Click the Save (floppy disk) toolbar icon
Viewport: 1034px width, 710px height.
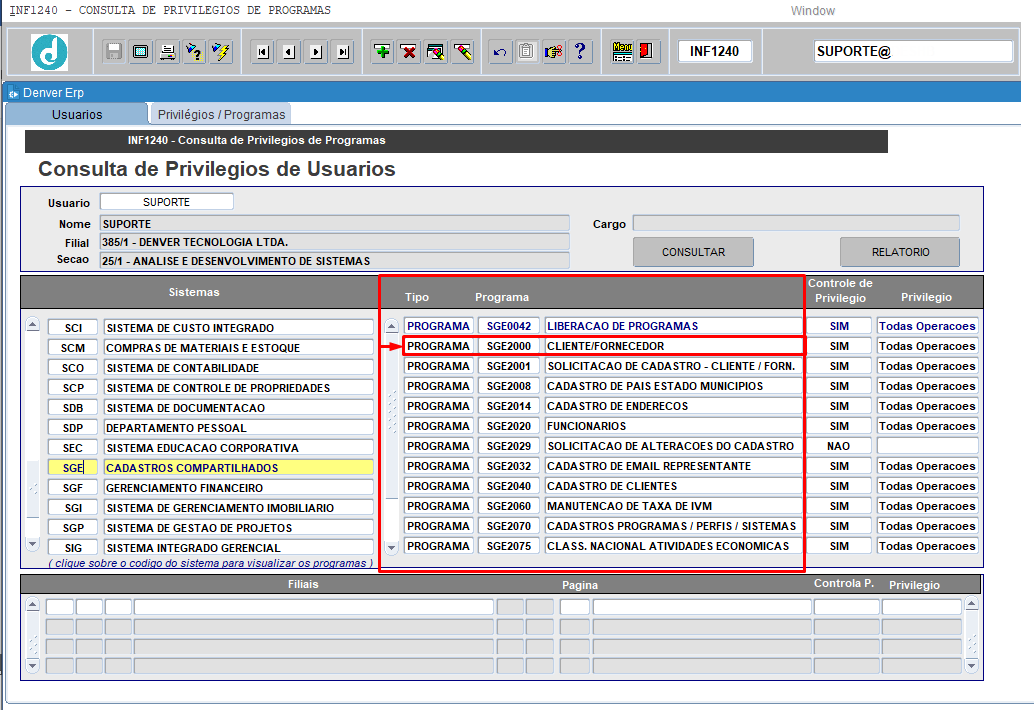tap(113, 51)
